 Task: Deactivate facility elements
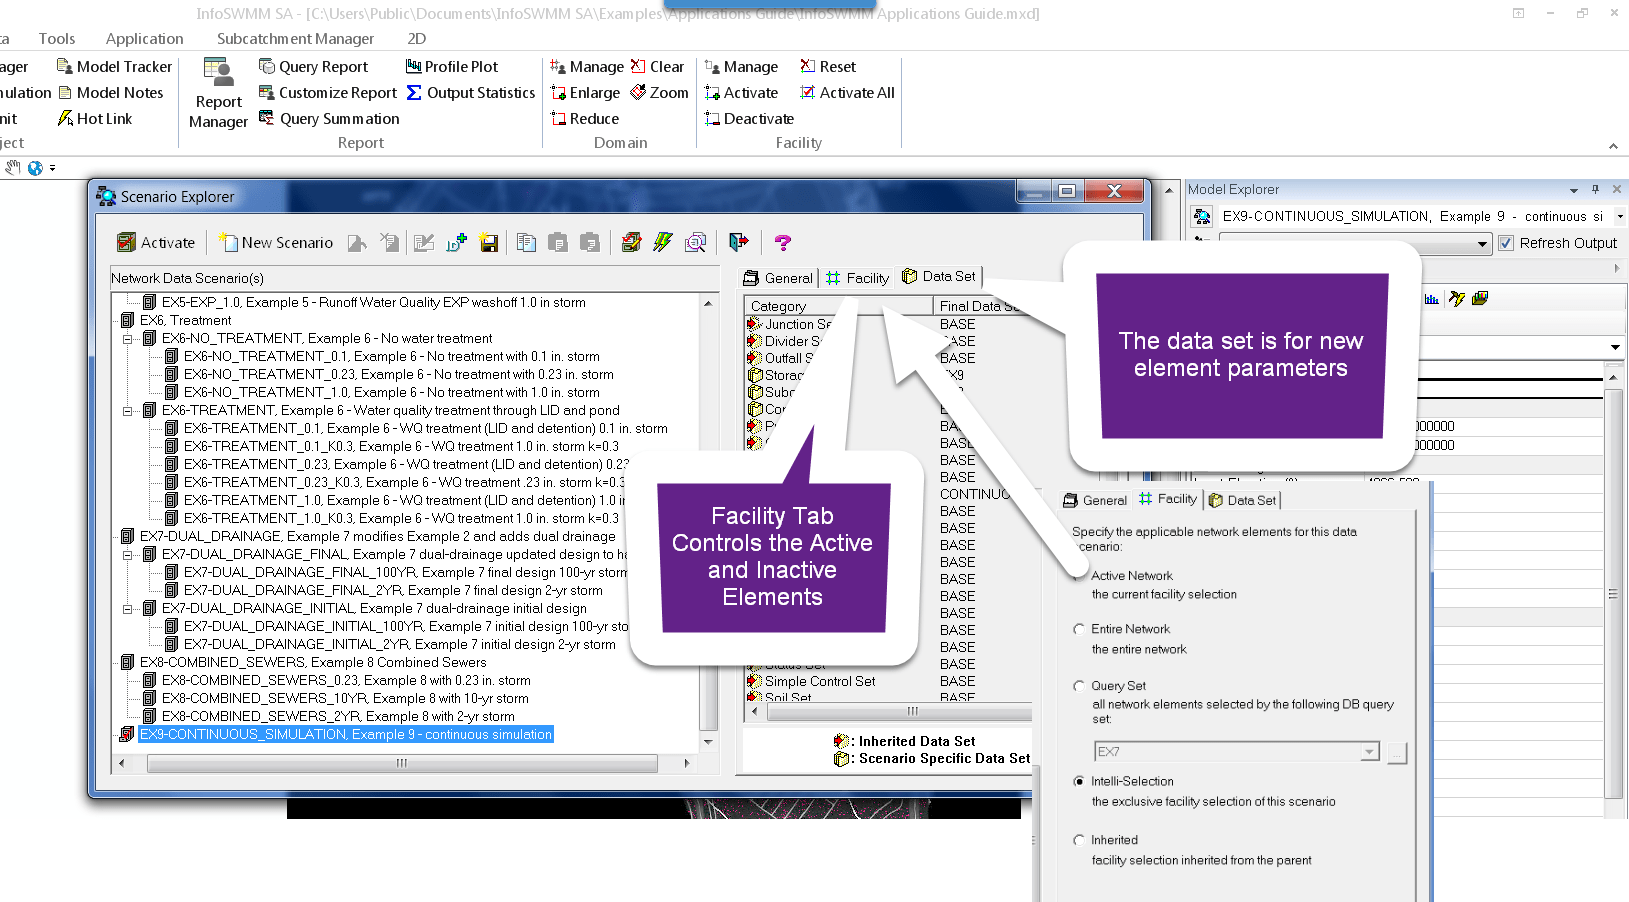tap(749, 118)
